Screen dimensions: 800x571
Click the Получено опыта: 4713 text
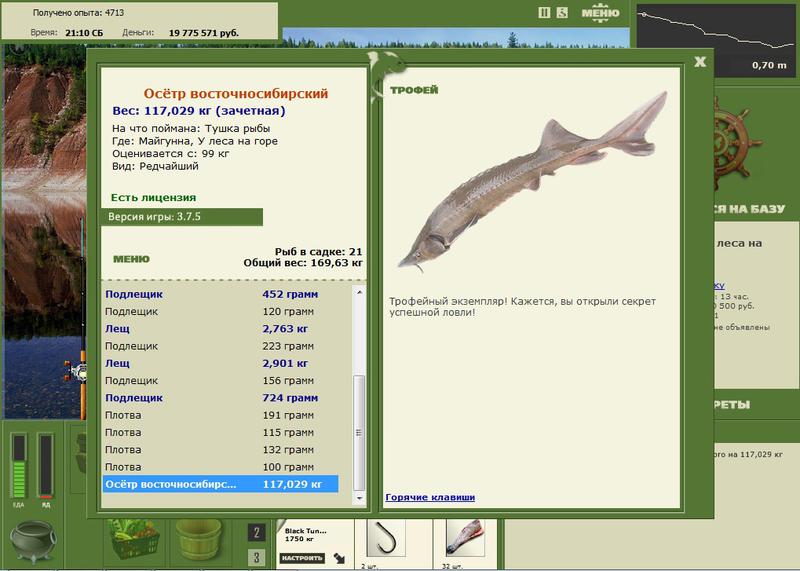(x=79, y=13)
